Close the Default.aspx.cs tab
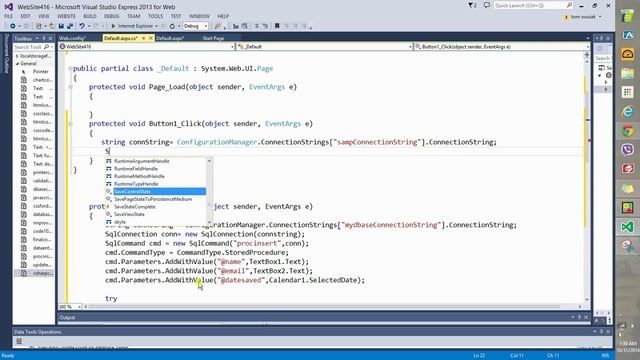This screenshot has width=640, height=360. 151,38
